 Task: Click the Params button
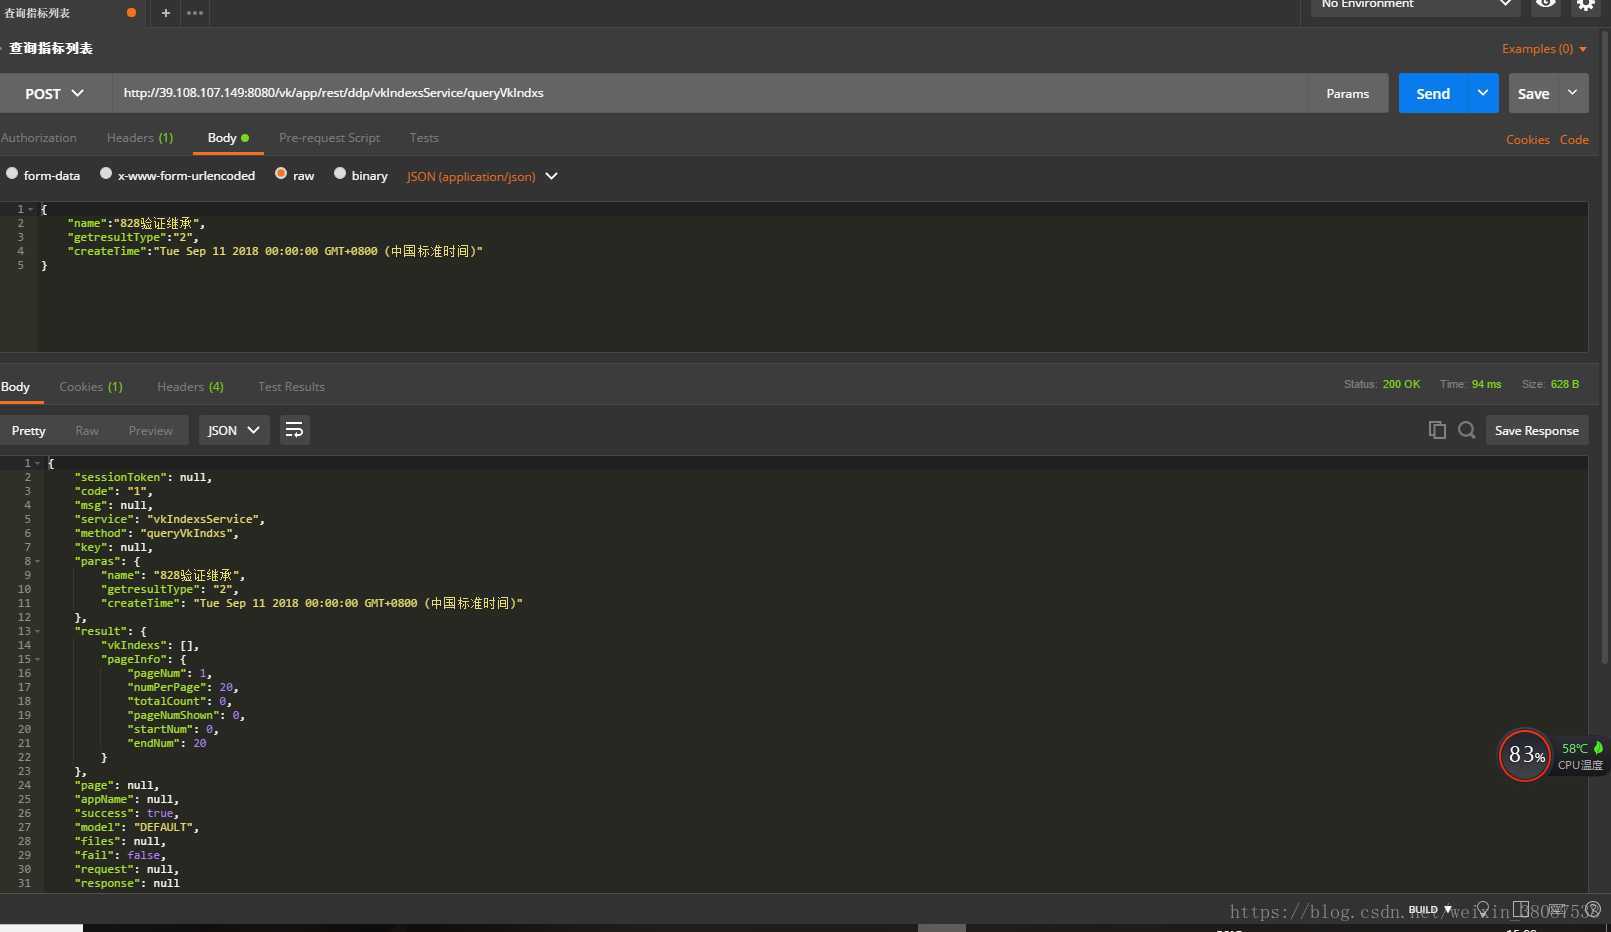(x=1348, y=93)
